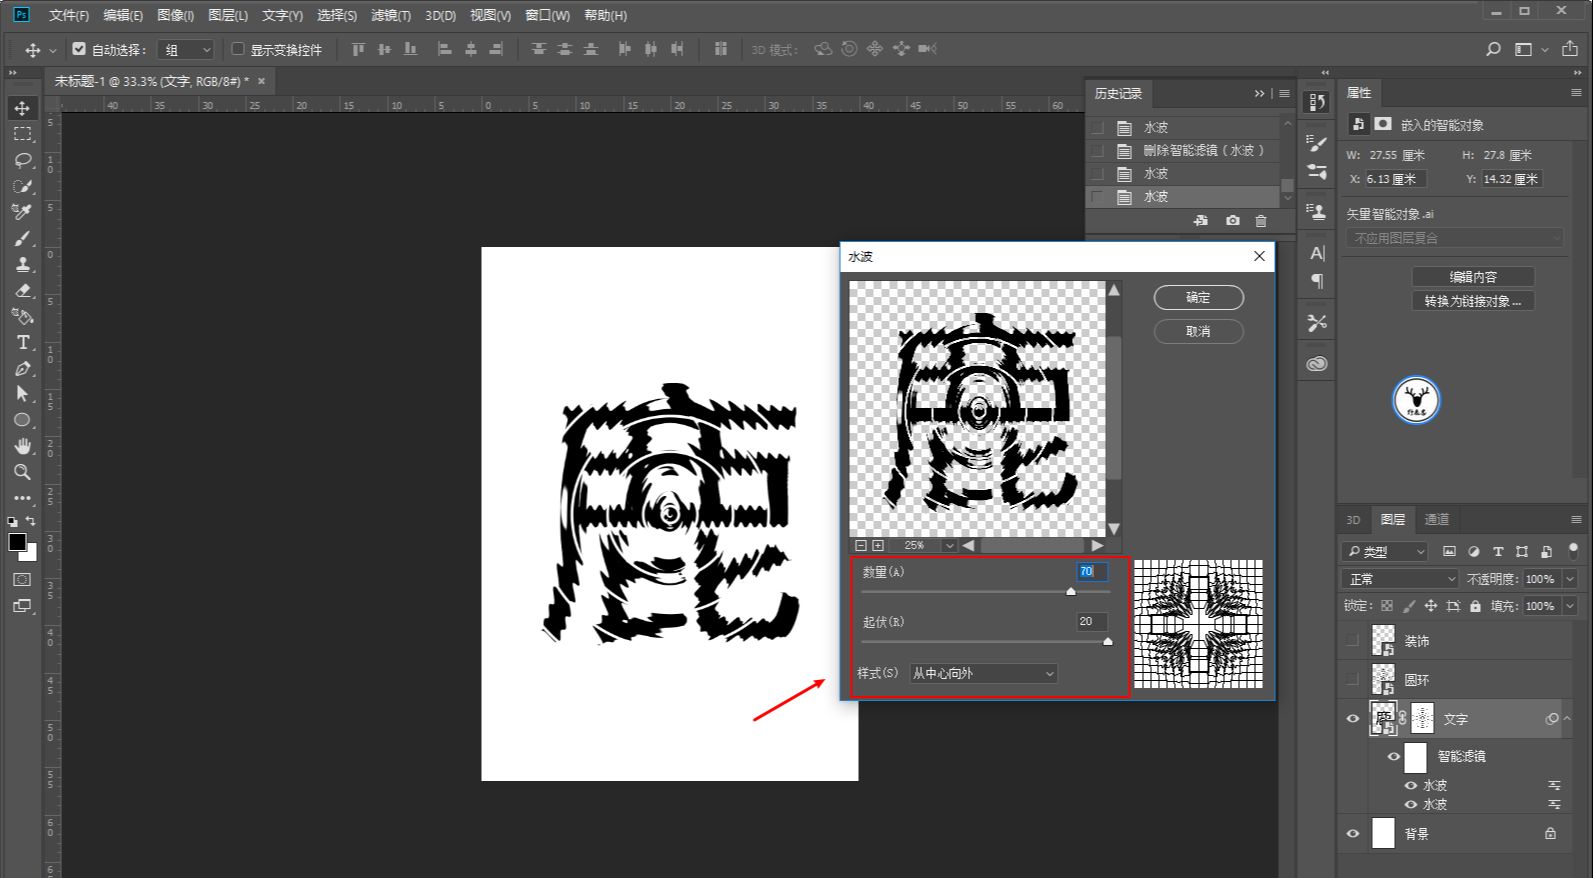Enable Show Transform Controls checkbox
The width and height of the screenshot is (1593, 878).
238,49
